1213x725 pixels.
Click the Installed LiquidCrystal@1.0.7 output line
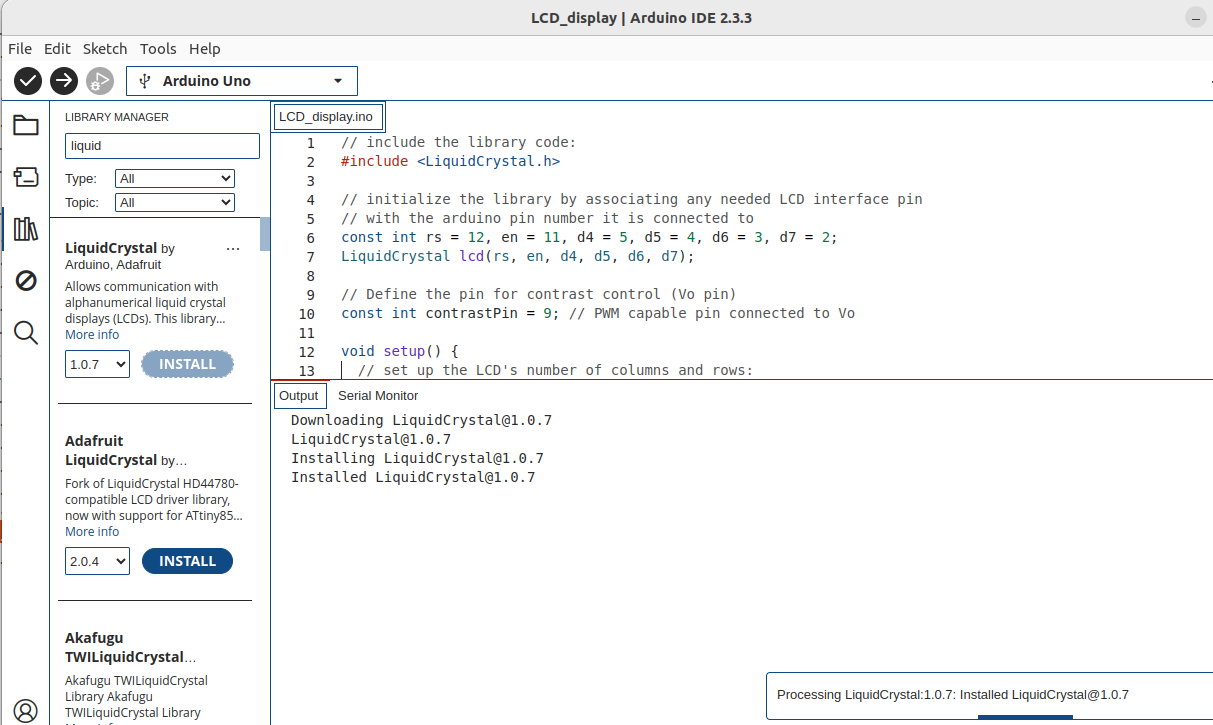413,477
